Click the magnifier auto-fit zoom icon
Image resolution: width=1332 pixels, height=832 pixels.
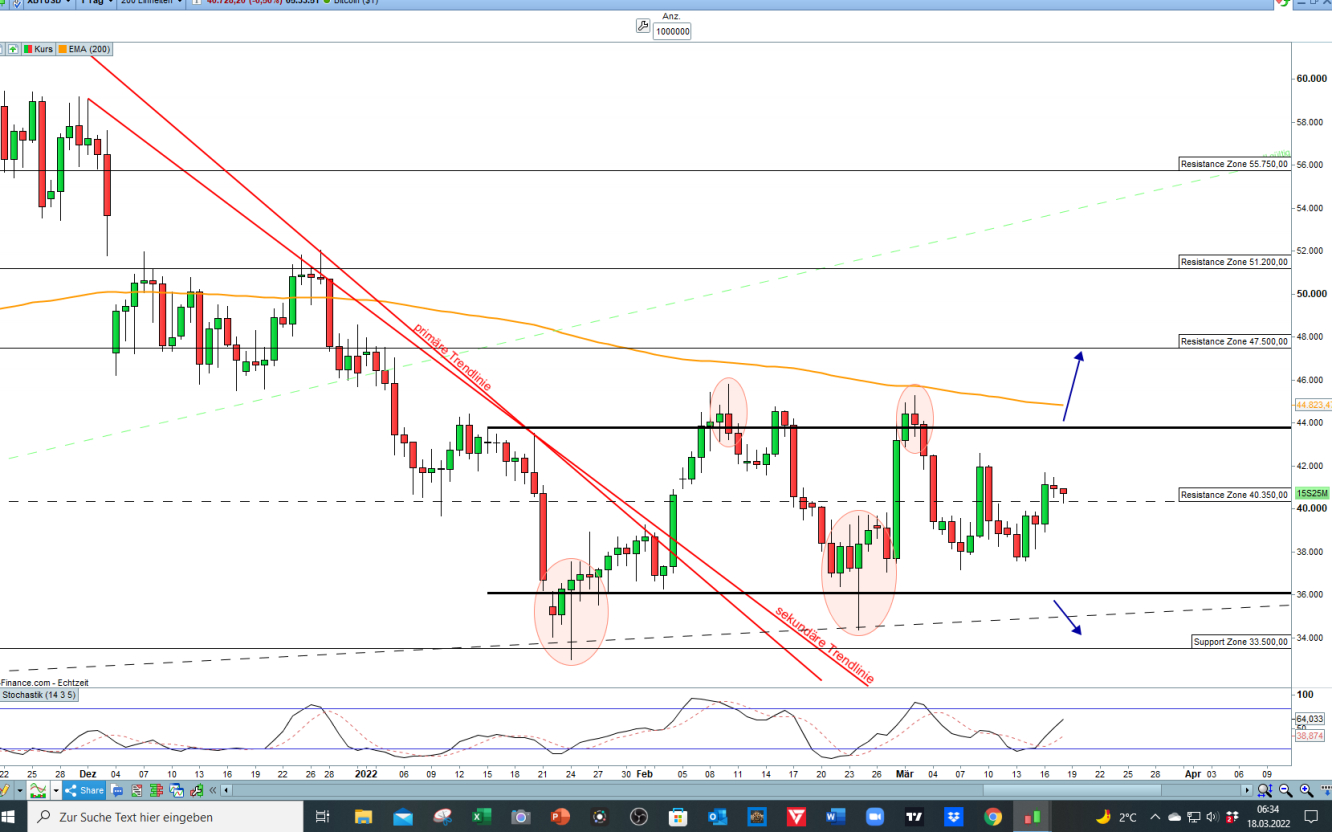(x=1265, y=790)
